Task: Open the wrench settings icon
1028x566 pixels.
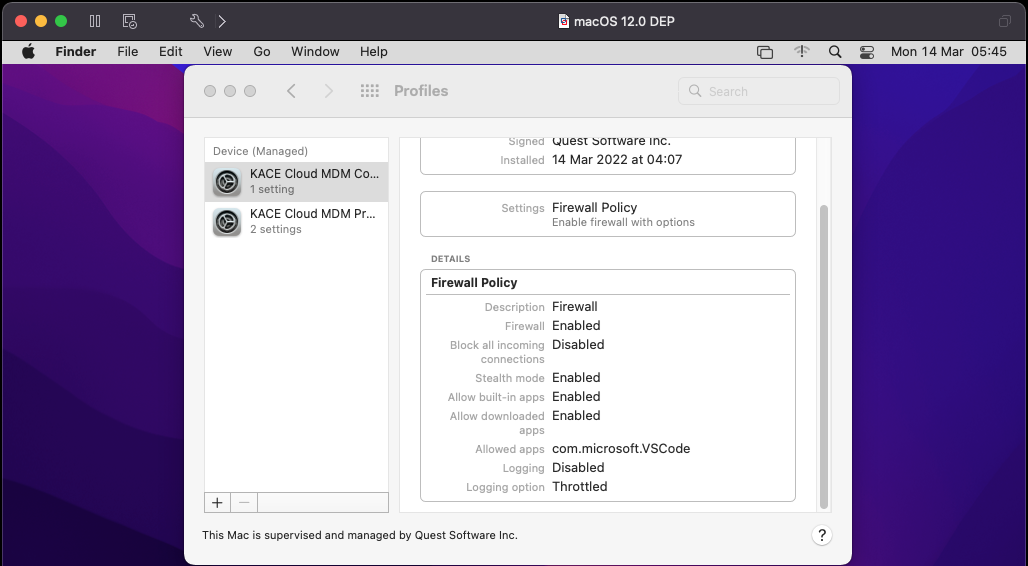Action: tap(197, 21)
